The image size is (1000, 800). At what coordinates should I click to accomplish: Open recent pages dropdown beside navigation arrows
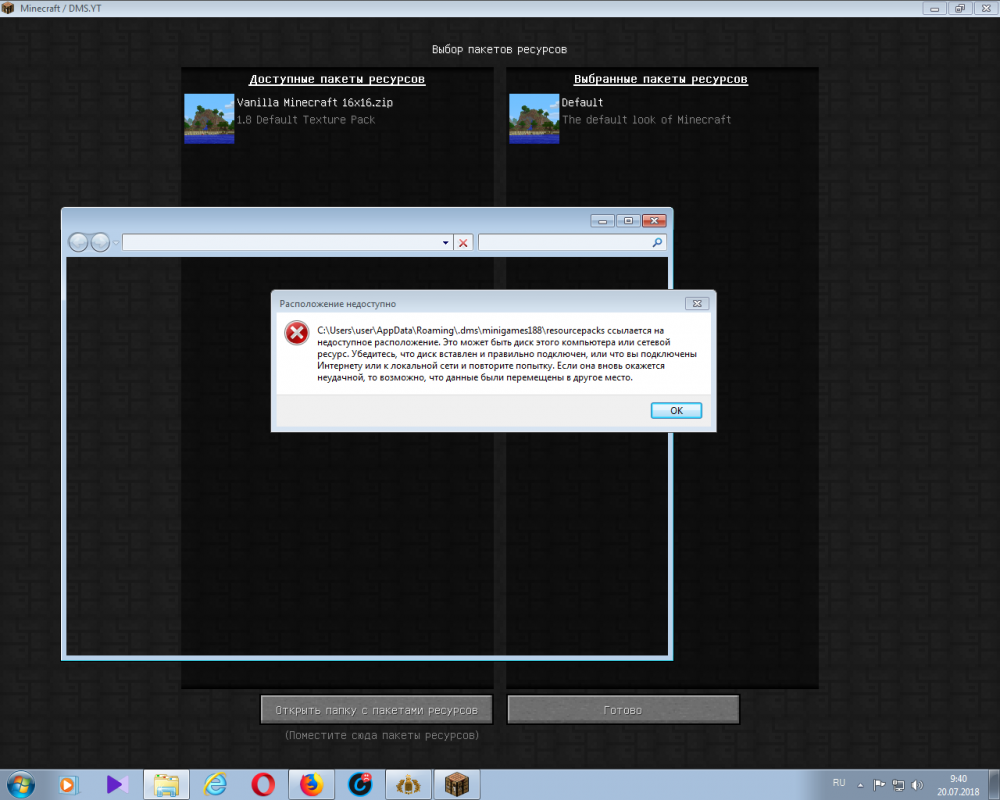[115, 242]
